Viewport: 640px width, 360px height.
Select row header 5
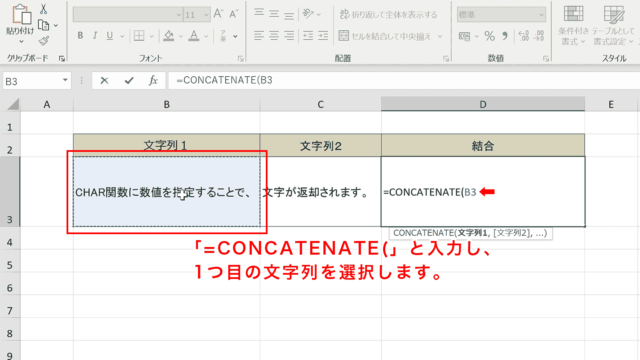pyautogui.click(x=10, y=265)
